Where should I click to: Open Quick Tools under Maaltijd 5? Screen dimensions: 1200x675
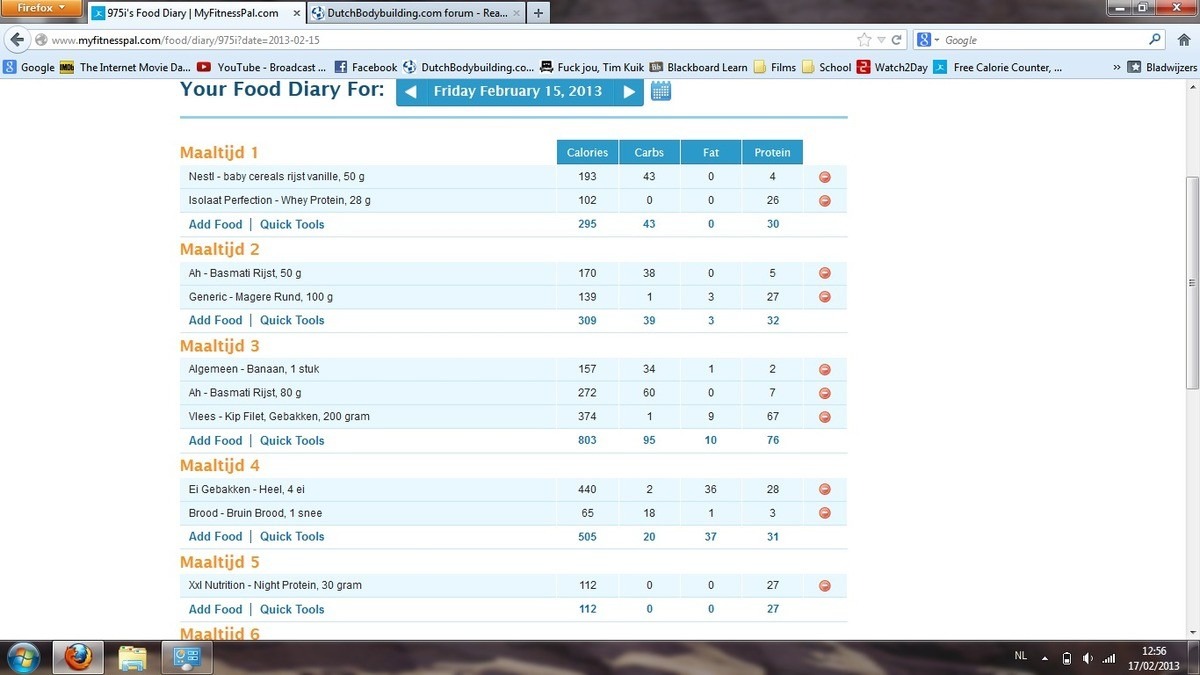click(292, 610)
